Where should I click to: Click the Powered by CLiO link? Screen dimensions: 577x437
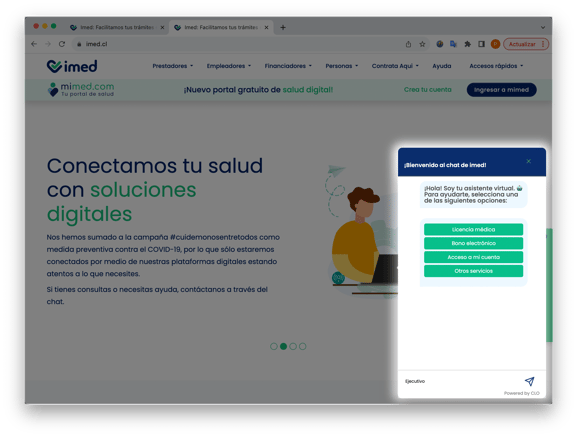click(522, 393)
